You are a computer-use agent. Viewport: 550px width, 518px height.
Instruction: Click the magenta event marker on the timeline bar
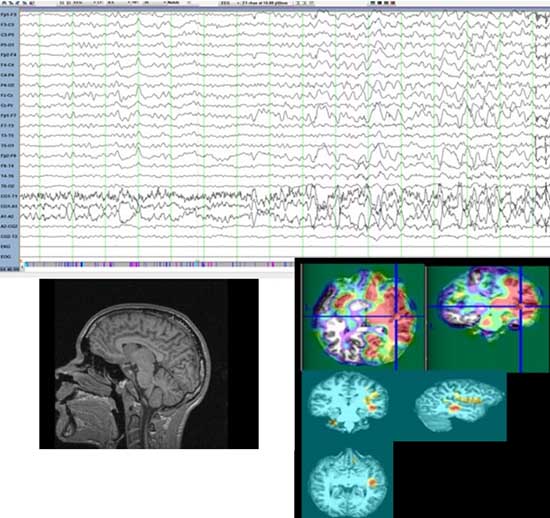pyautogui.click(x=135, y=264)
